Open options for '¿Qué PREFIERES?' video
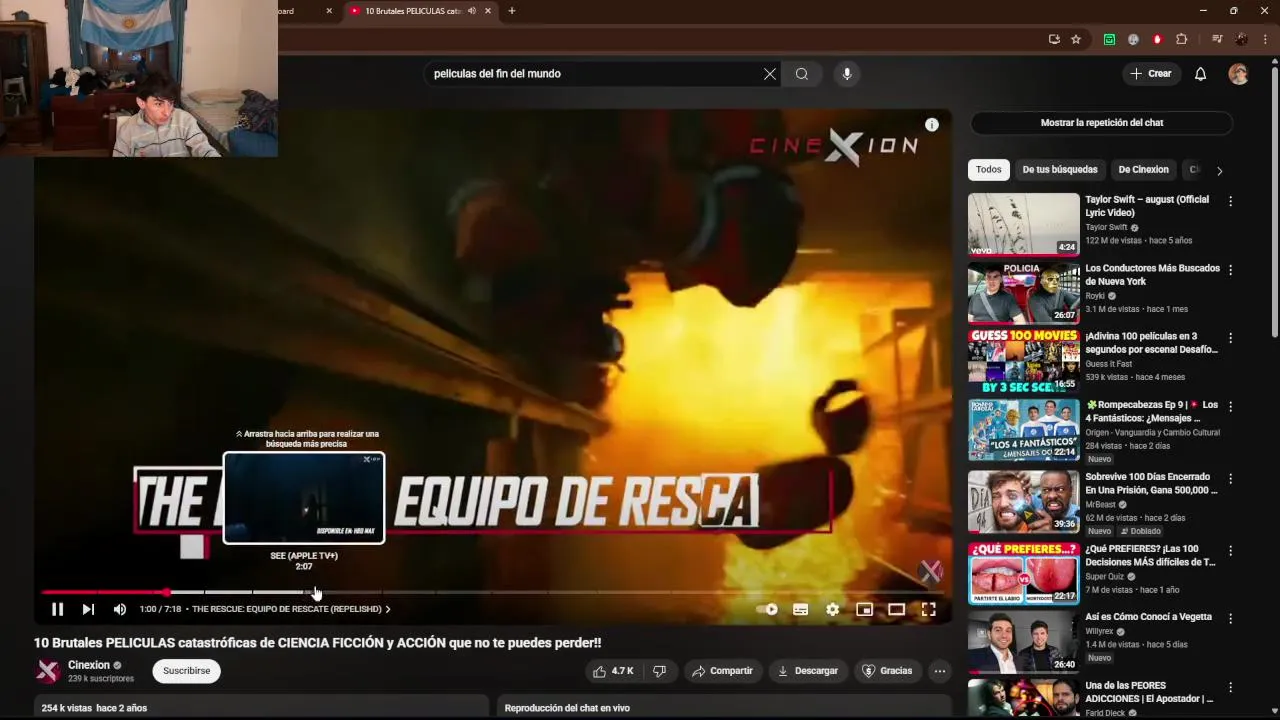This screenshot has height=720, width=1280. 1230,551
